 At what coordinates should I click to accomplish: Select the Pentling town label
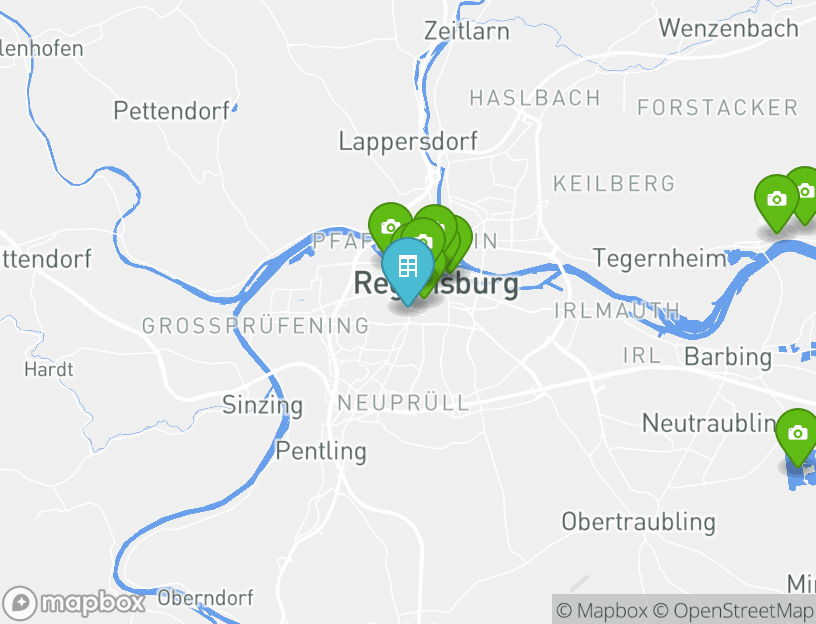coord(321,451)
